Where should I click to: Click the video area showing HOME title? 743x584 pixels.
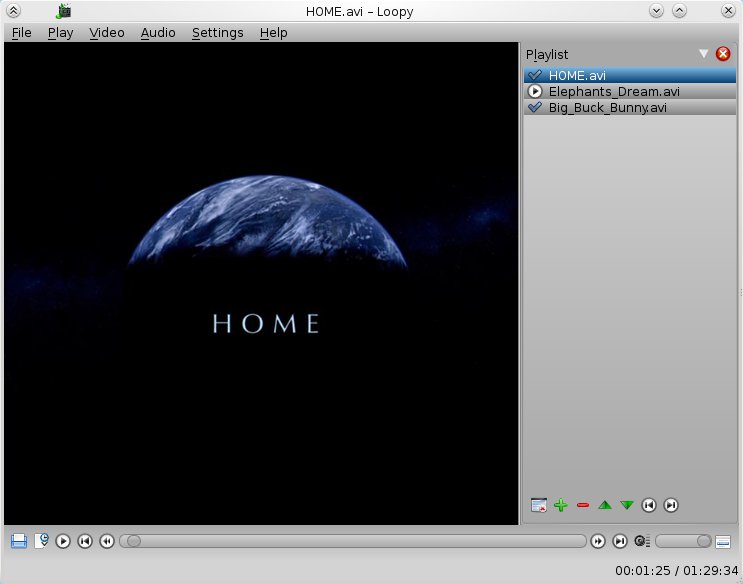click(x=261, y=283)
